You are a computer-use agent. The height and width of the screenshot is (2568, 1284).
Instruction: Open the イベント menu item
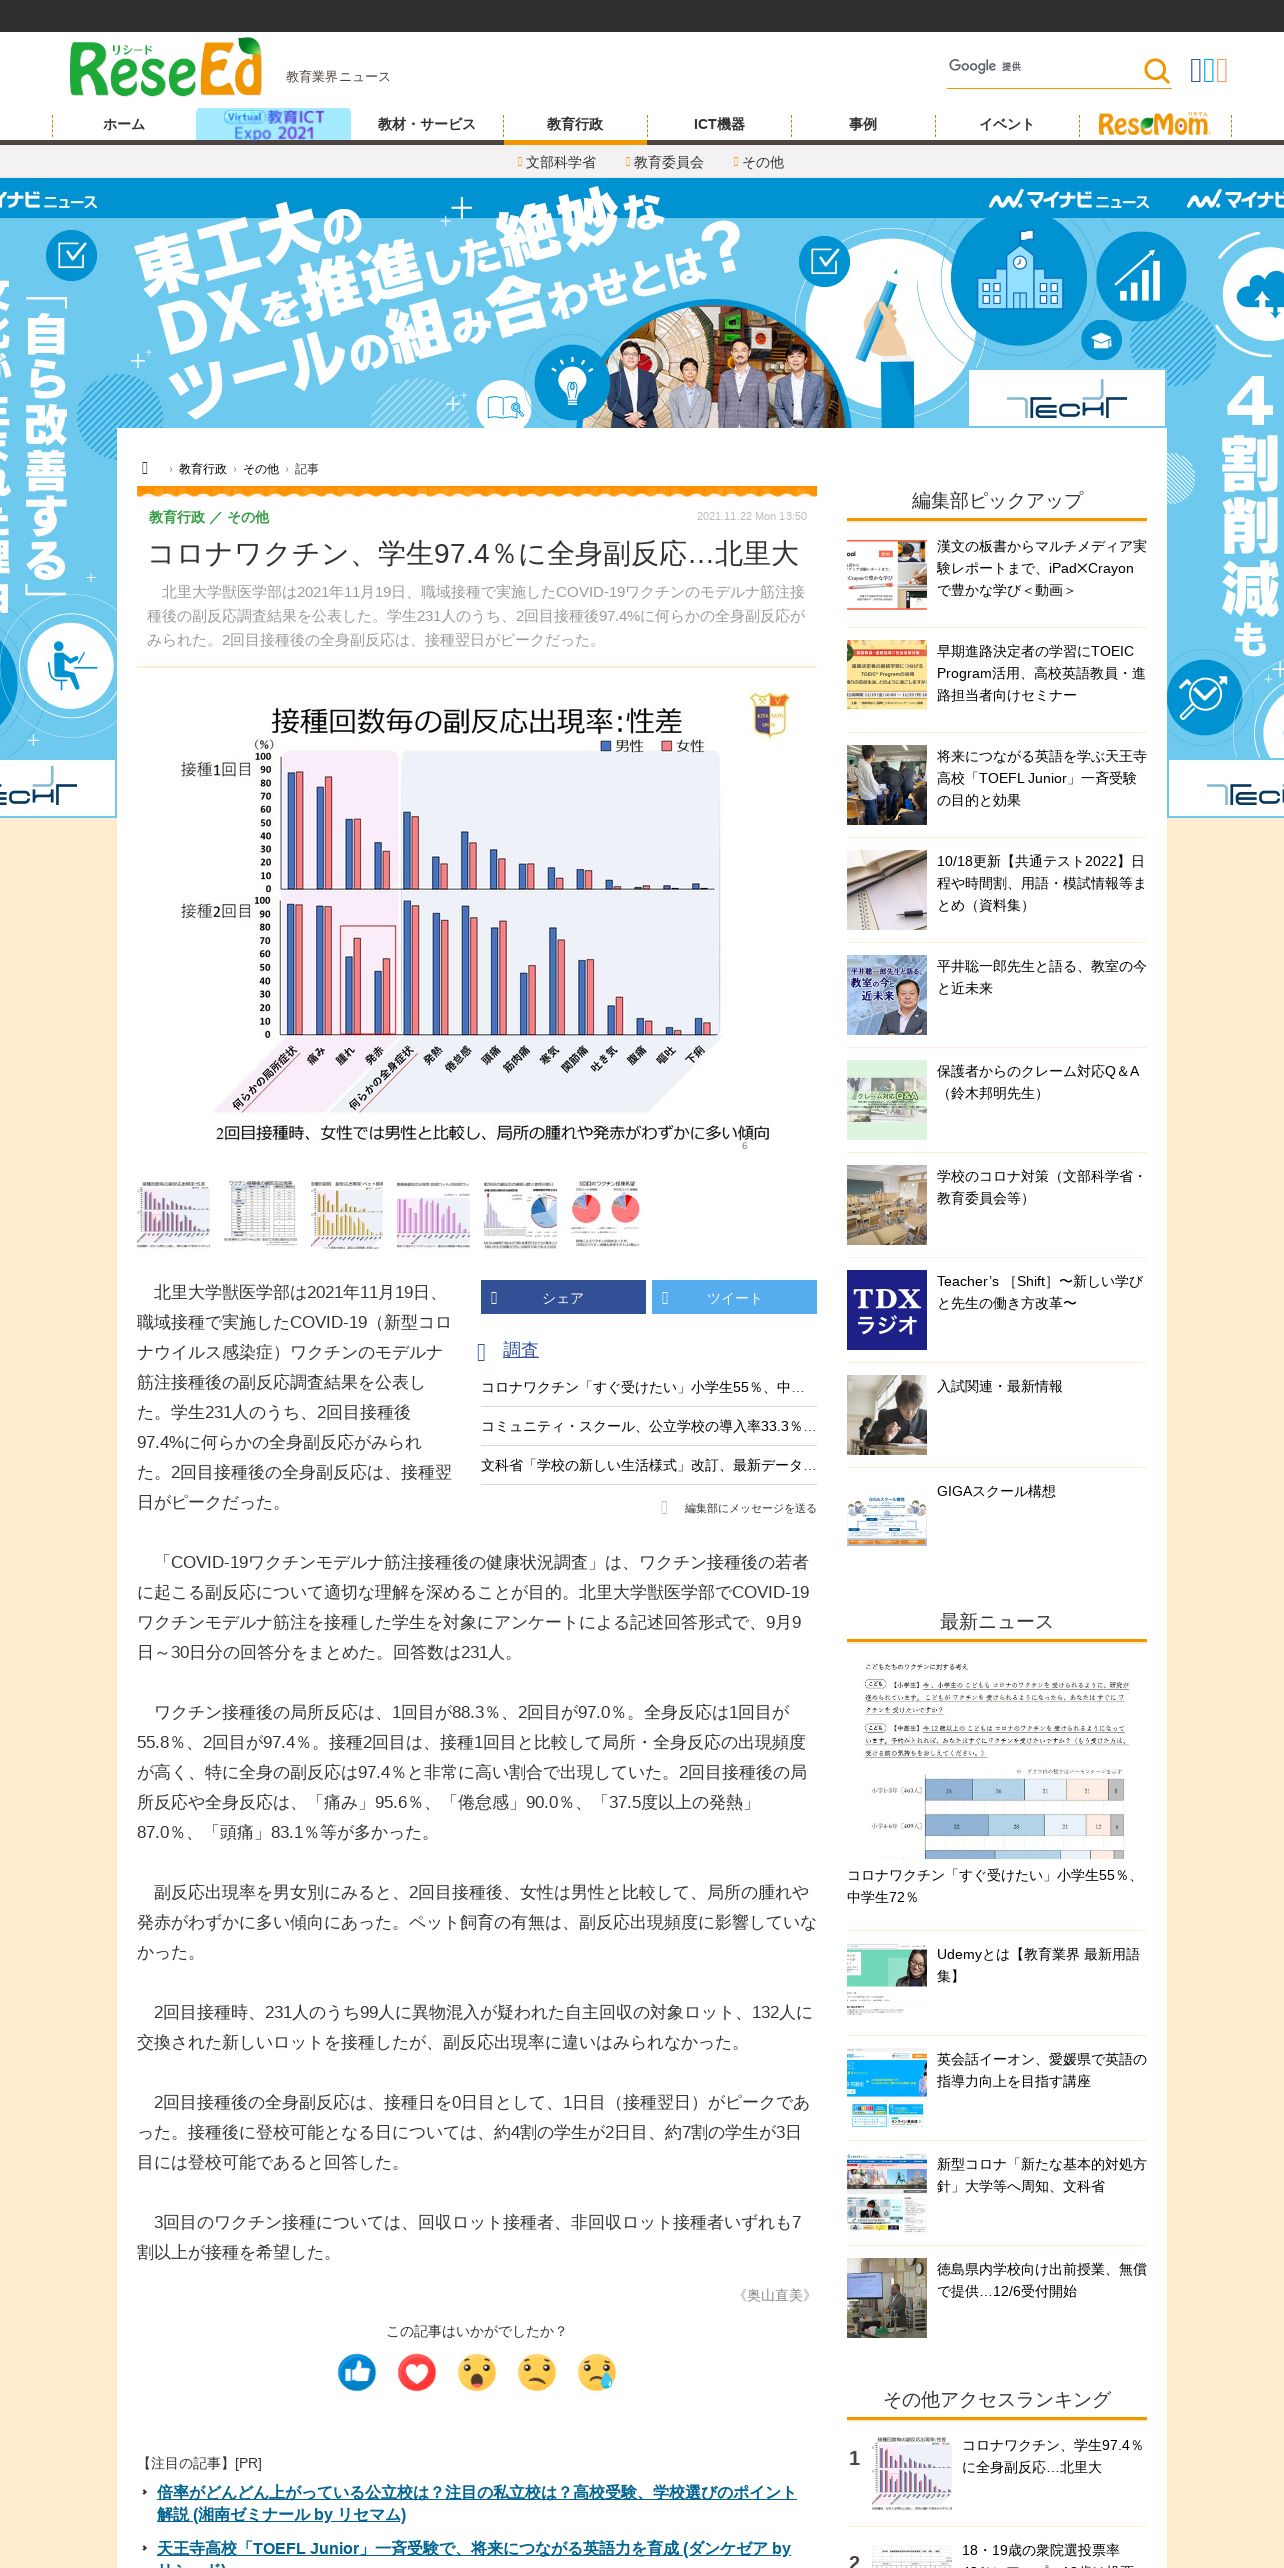[x=1007, y=124]
